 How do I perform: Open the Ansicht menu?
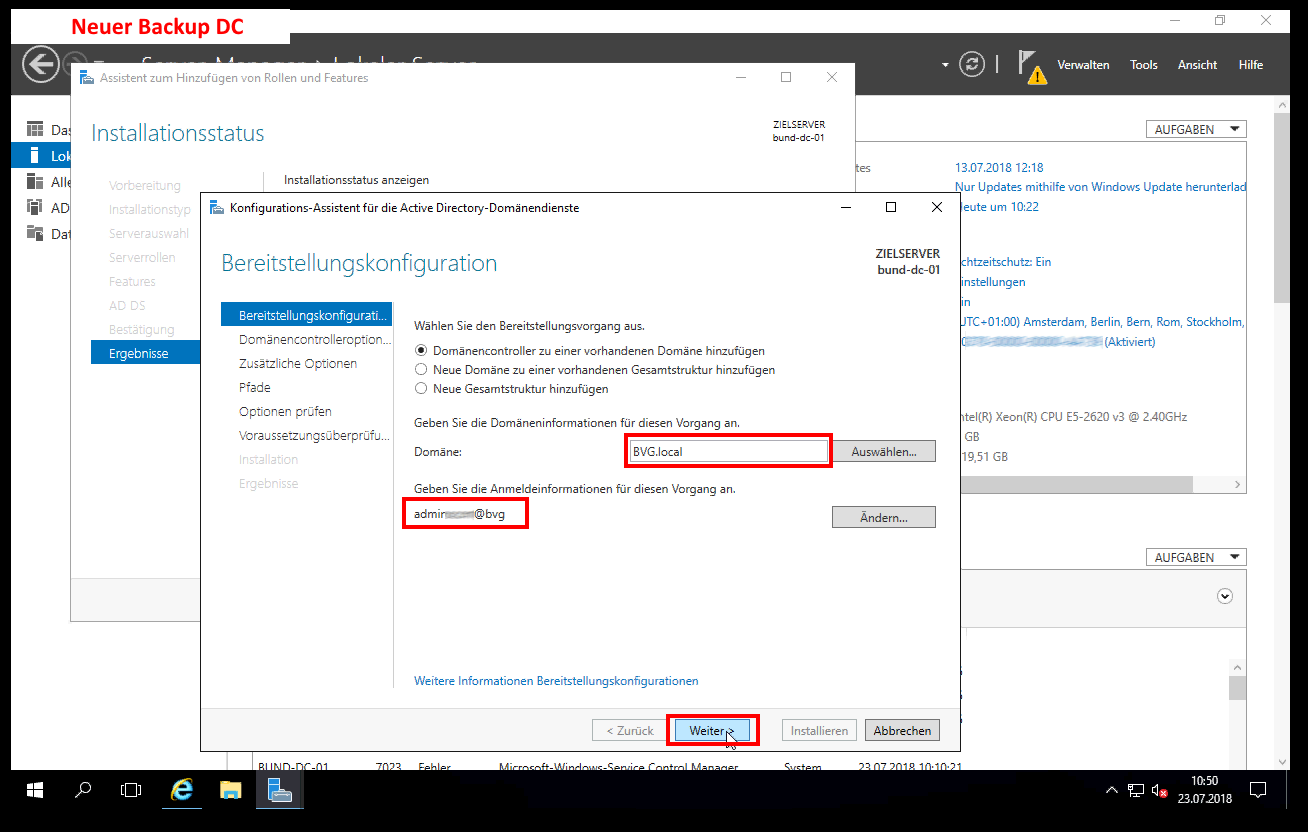[x=1197, y=65]
